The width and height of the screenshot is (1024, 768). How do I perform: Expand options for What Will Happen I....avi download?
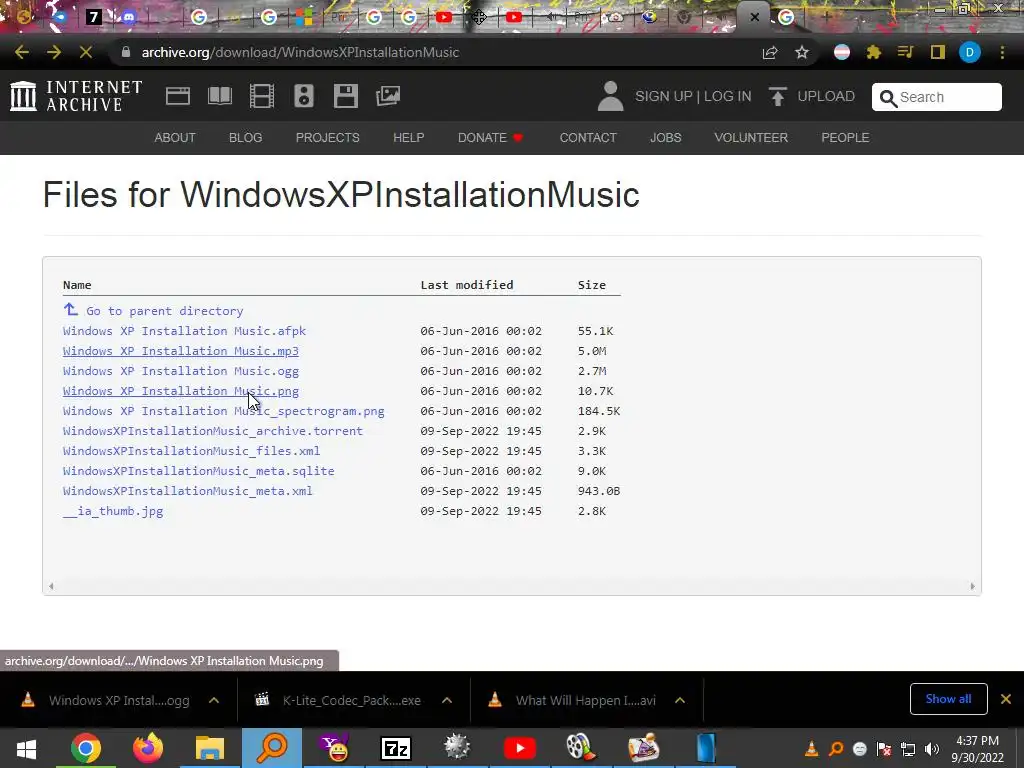pyautogui.click(x=680, y=700)
